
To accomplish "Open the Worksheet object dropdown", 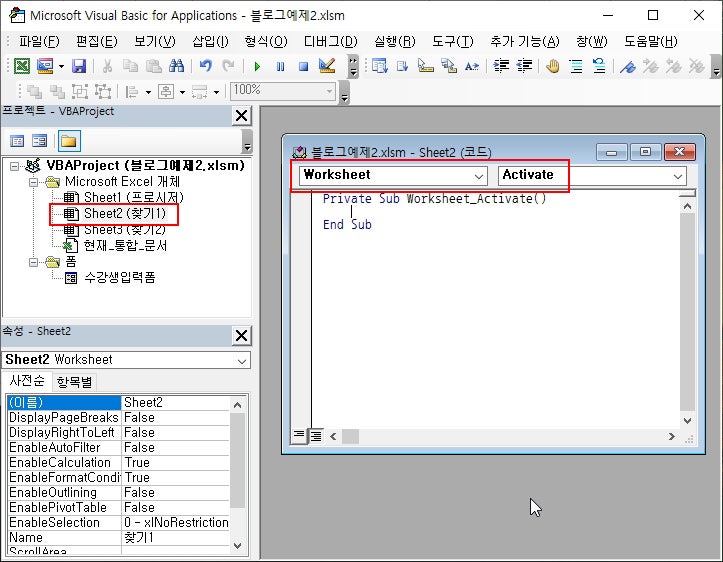I will click(479, 176).
